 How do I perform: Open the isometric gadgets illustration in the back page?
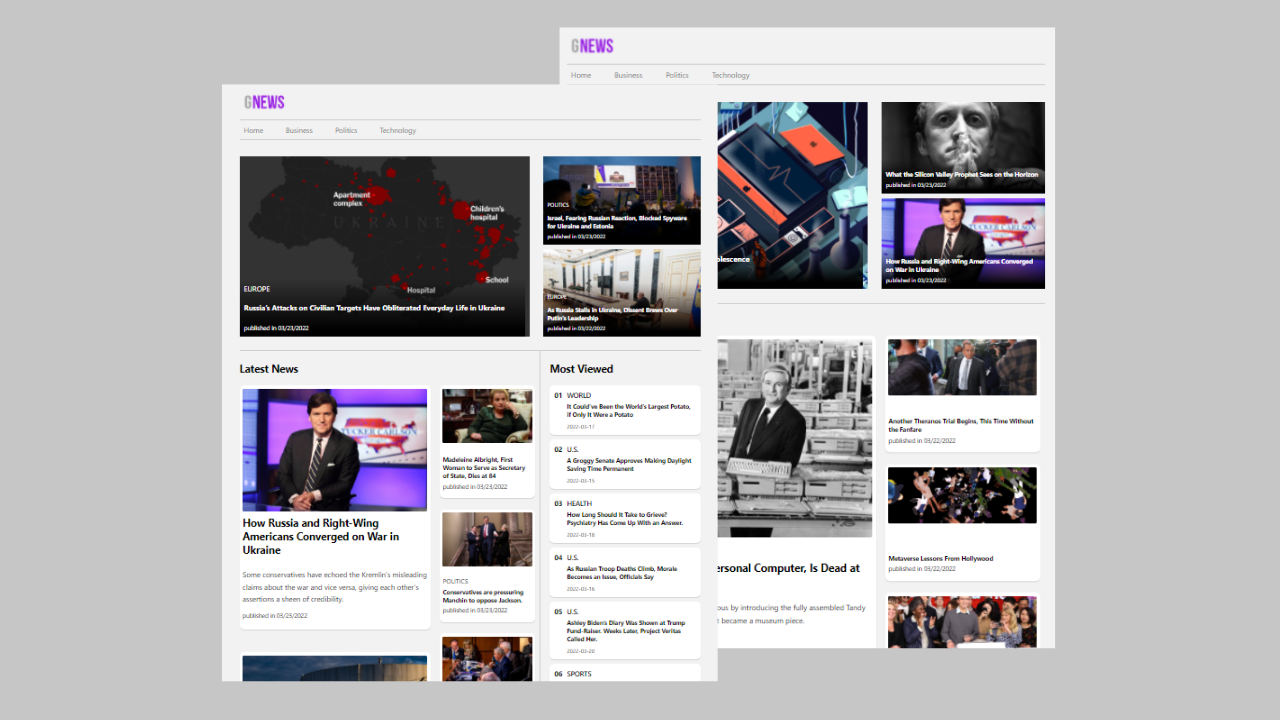tap(793, 195)
